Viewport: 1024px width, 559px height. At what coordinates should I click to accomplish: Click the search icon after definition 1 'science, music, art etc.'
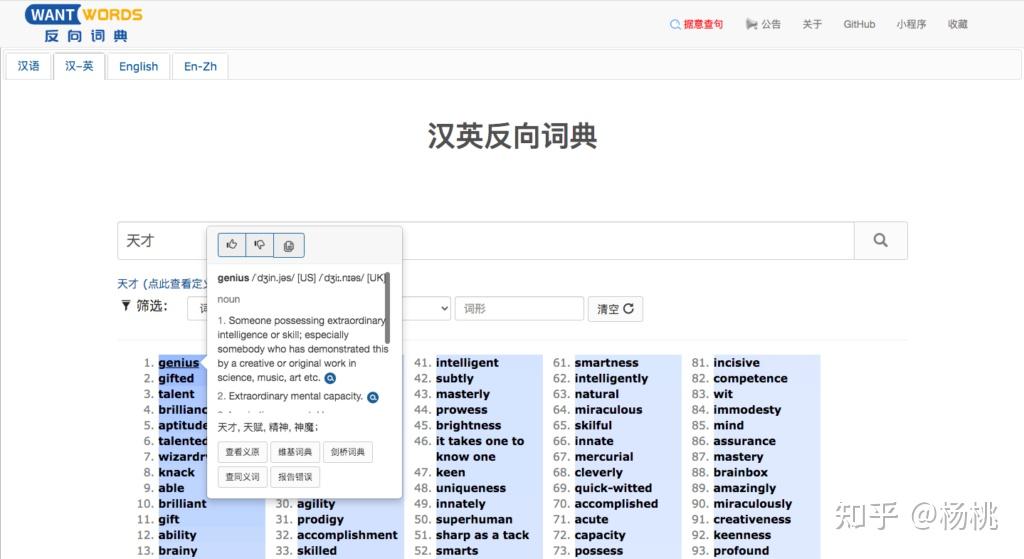click(x=330, y=378)
